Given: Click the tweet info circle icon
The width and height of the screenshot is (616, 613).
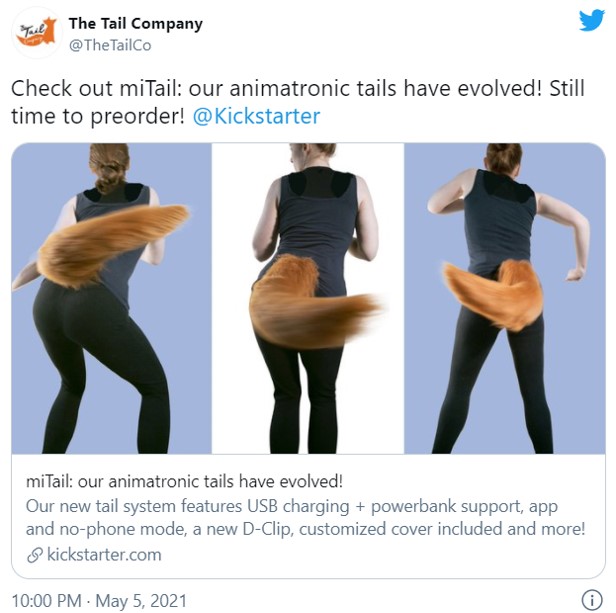Looking at the screenshot, I should (592, 600).
